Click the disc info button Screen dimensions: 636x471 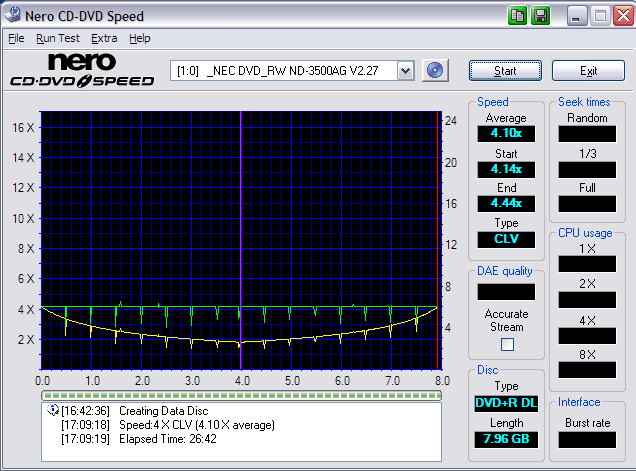435,71
